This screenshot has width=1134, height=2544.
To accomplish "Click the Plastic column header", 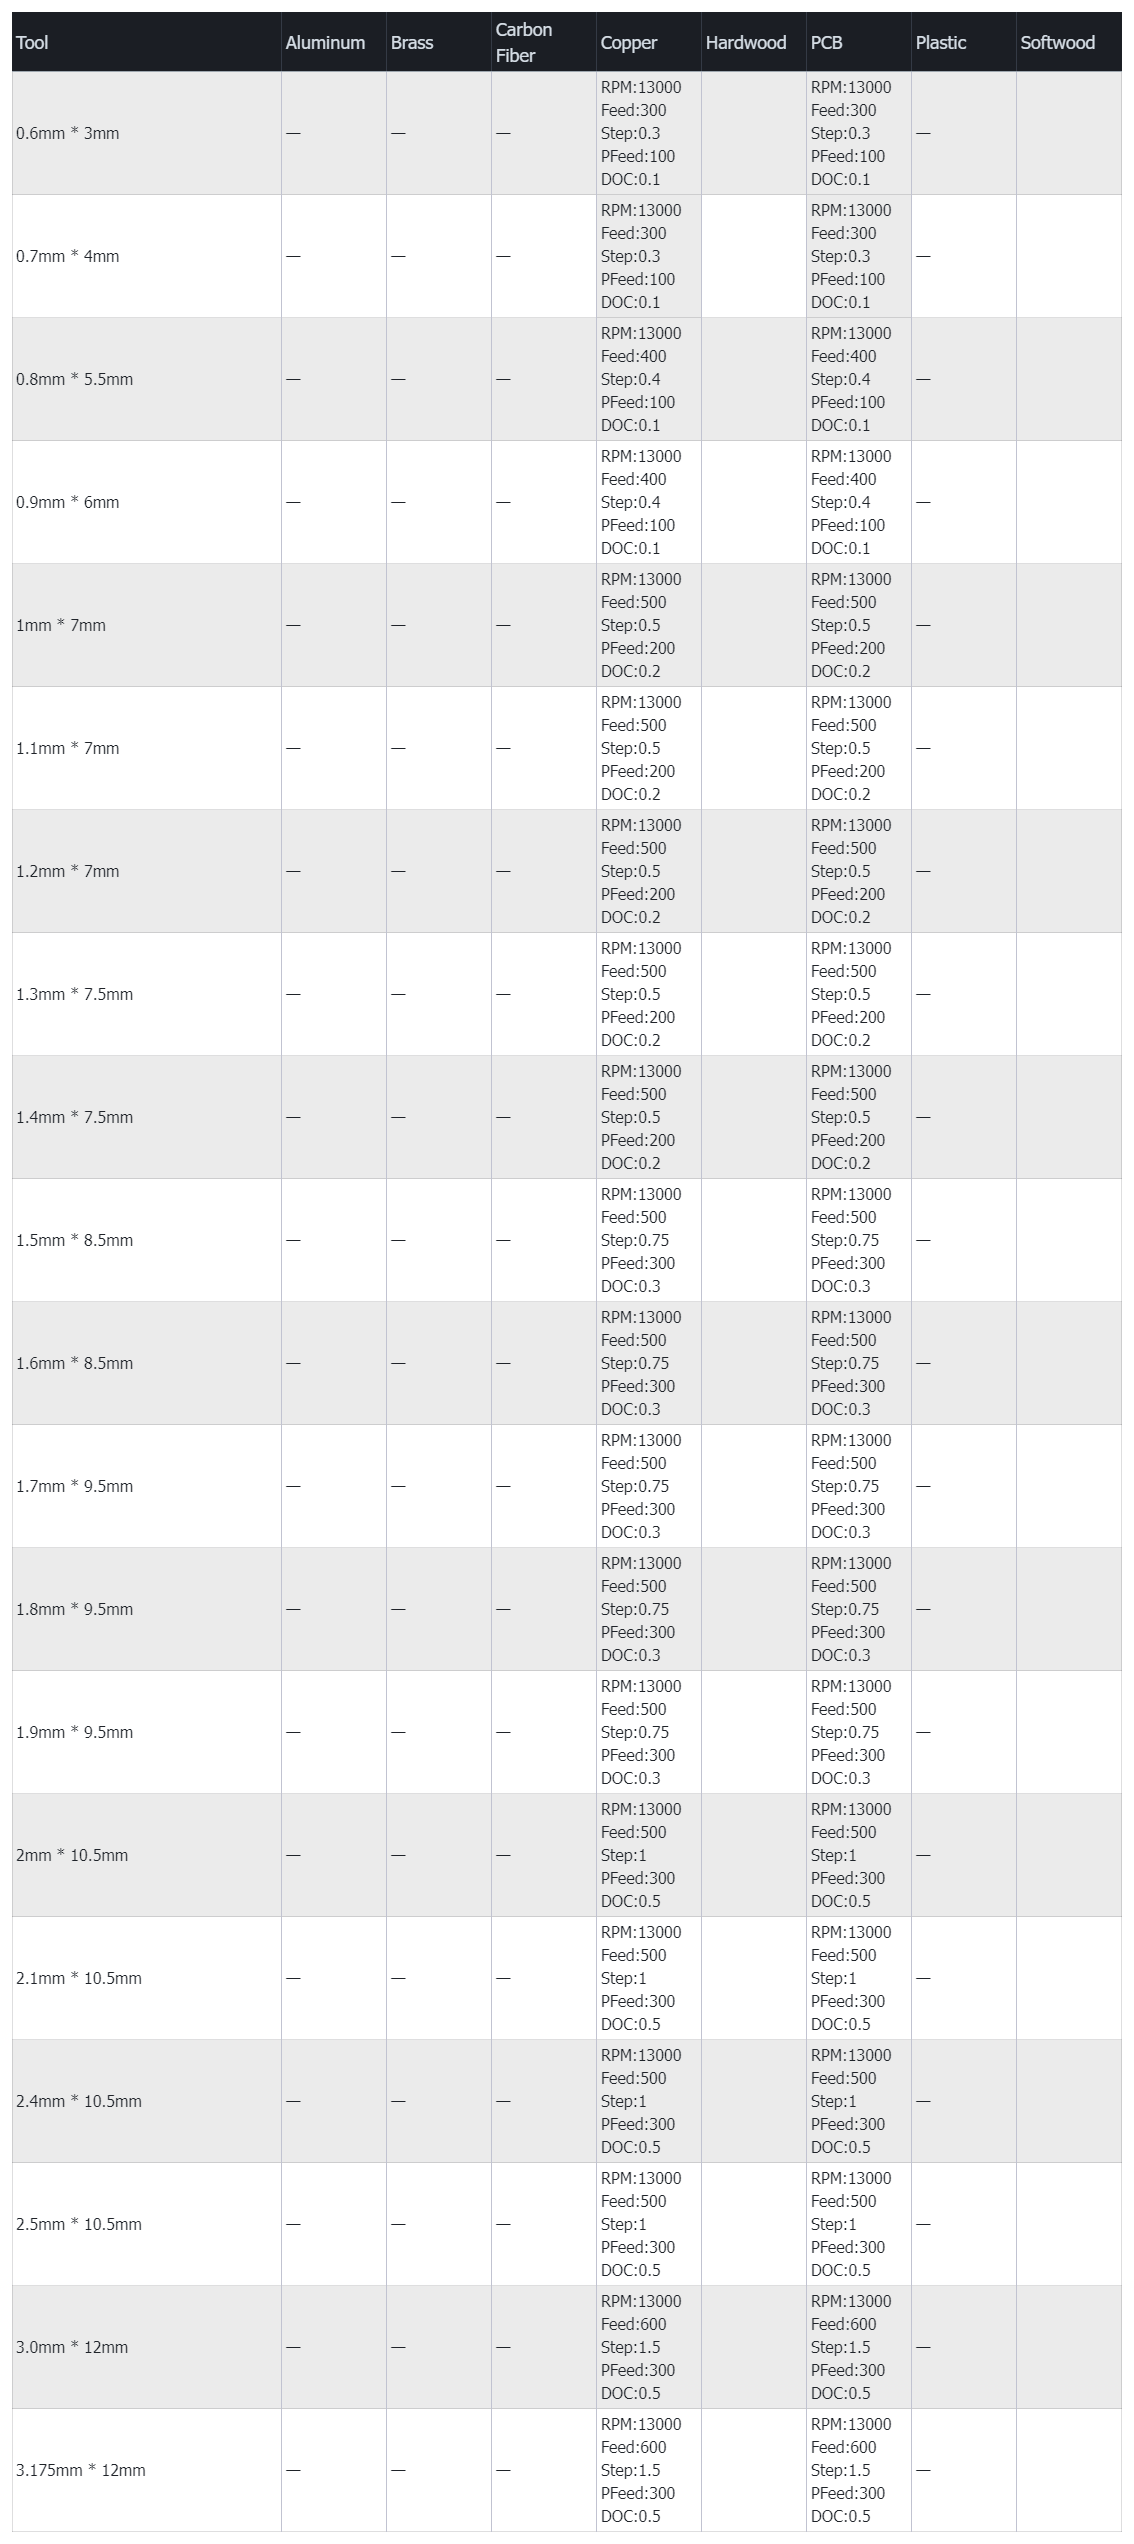I will tap(941, 43).
